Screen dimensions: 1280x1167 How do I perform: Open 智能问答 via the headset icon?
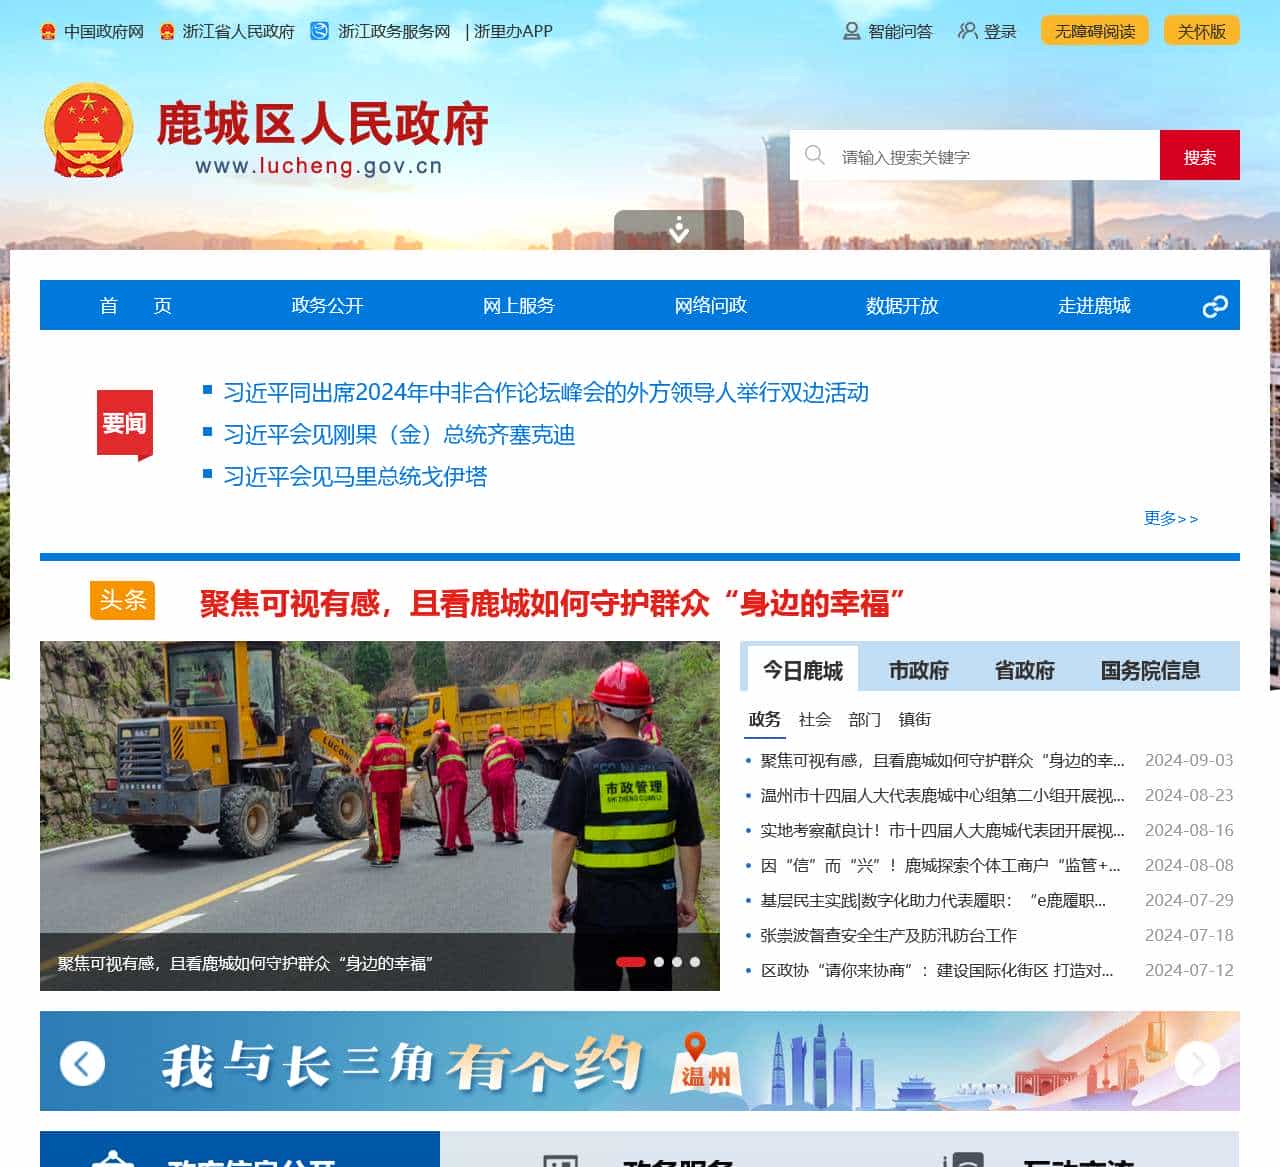pos(851,31)
